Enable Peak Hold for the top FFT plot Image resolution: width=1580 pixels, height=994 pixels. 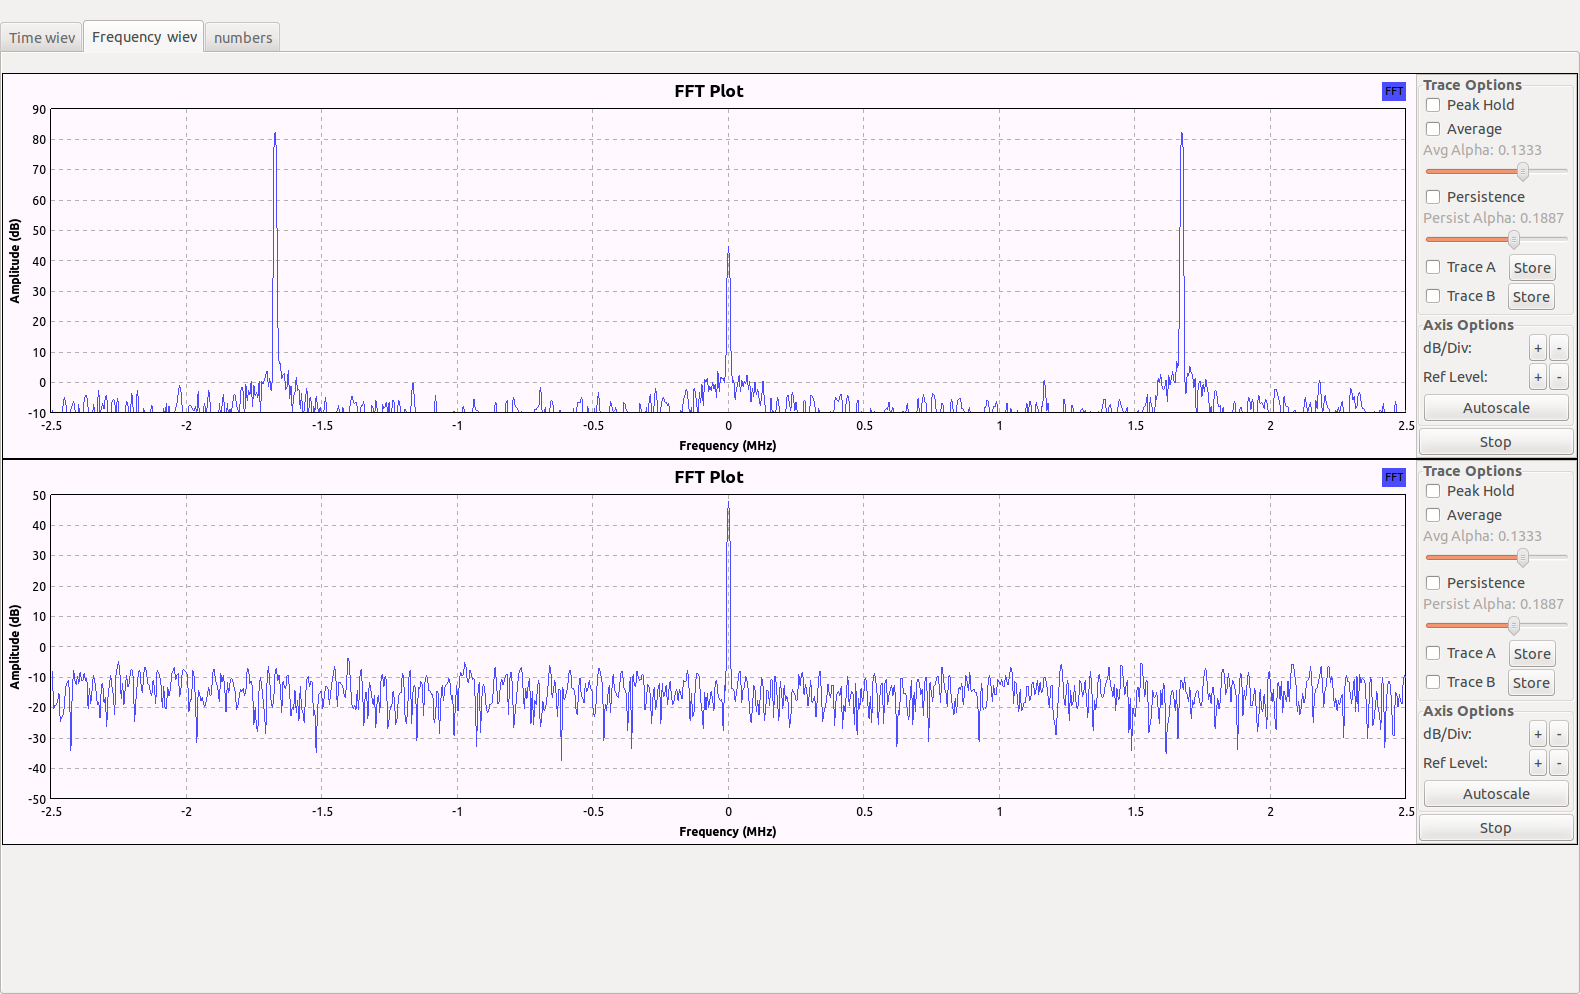(x=1433, y=105)
